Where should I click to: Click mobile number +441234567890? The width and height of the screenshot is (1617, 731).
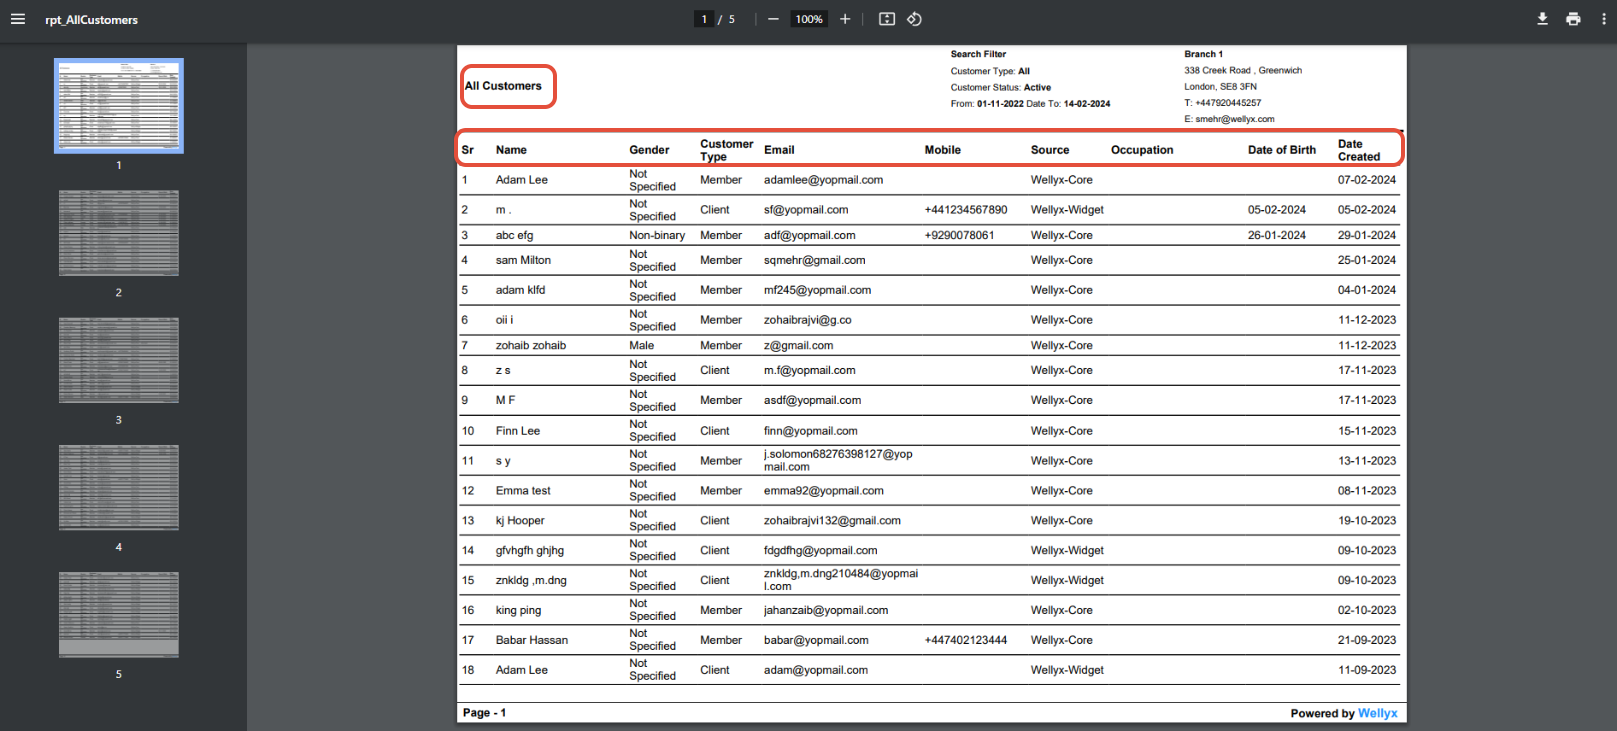coord(966,210)
